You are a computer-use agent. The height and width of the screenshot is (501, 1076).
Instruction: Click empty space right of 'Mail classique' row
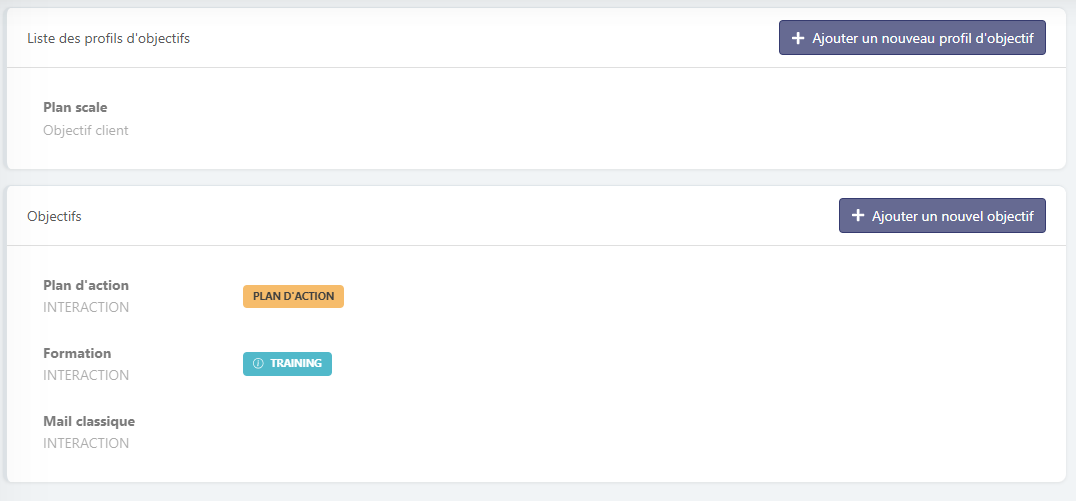pyautogui.click(x=600, y=432)
